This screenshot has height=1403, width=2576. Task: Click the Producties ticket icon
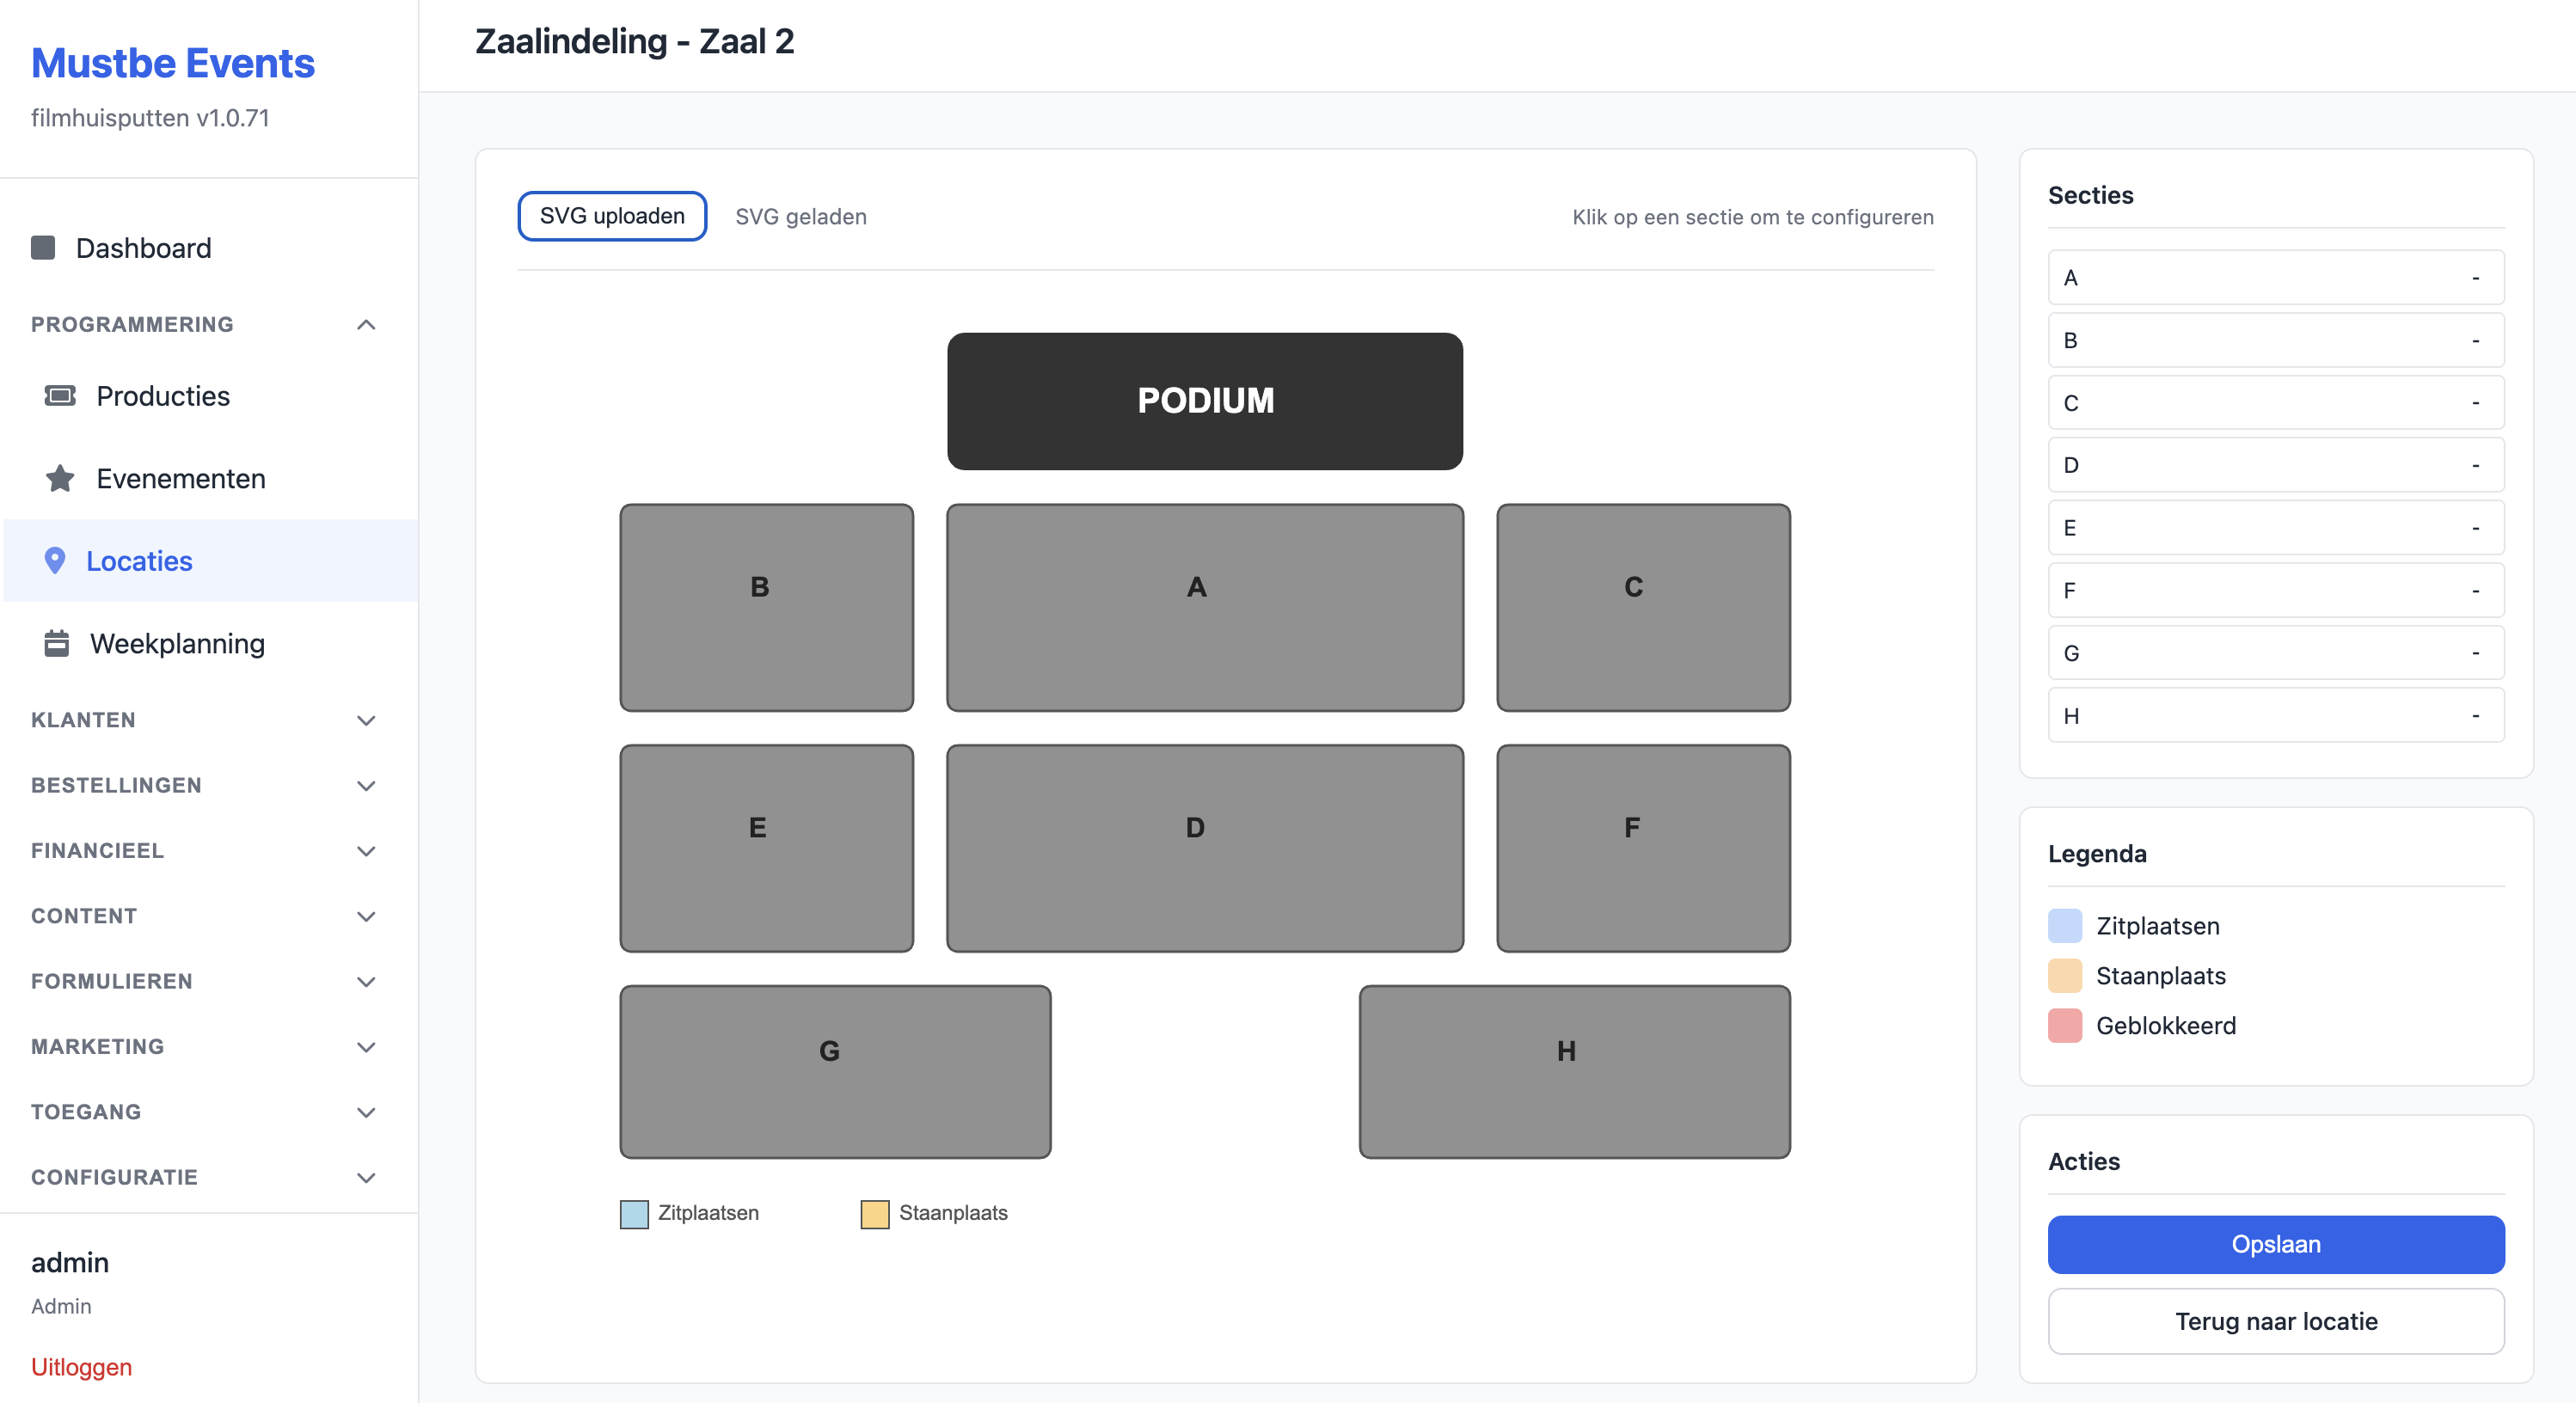pyautogui.click(x=60, y=395)
